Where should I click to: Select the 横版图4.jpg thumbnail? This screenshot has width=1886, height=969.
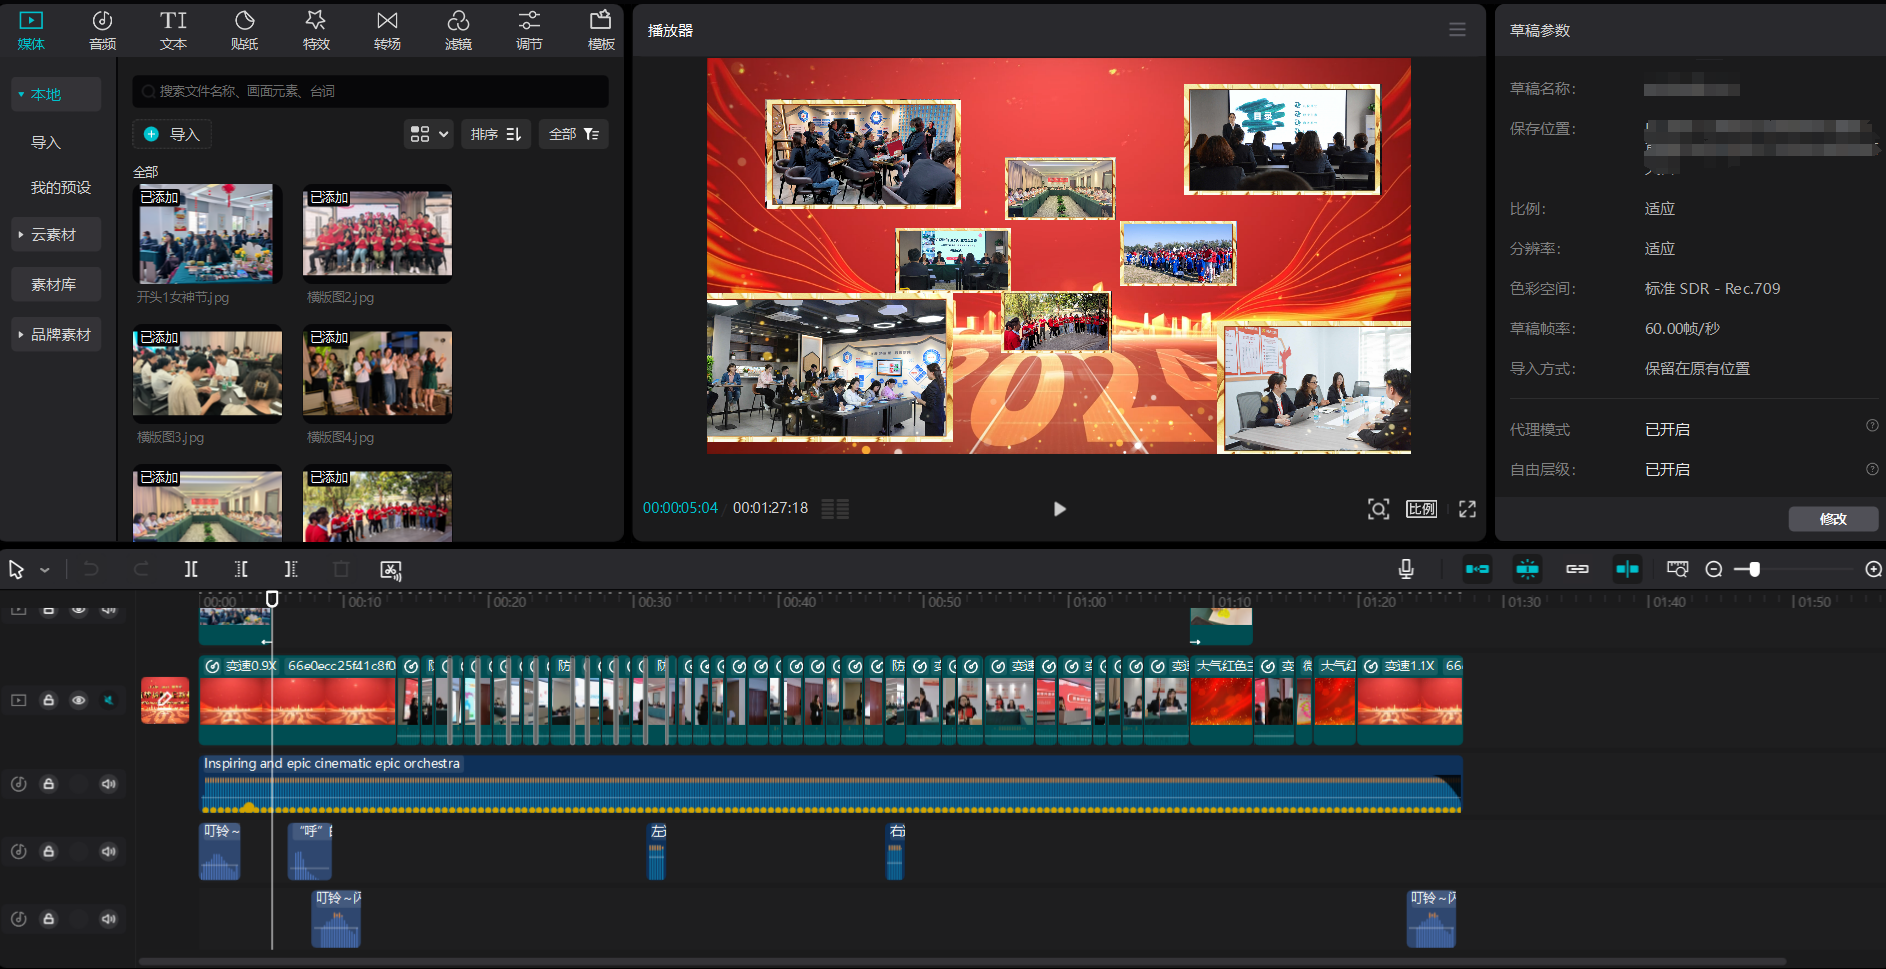[x=377, y=373]
